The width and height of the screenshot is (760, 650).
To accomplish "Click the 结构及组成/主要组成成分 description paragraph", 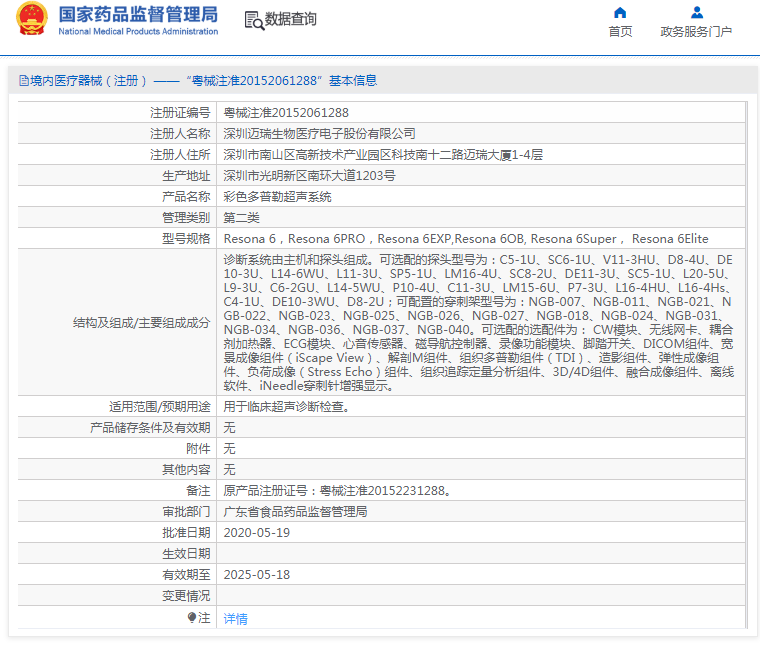I will tap(479, 322).
